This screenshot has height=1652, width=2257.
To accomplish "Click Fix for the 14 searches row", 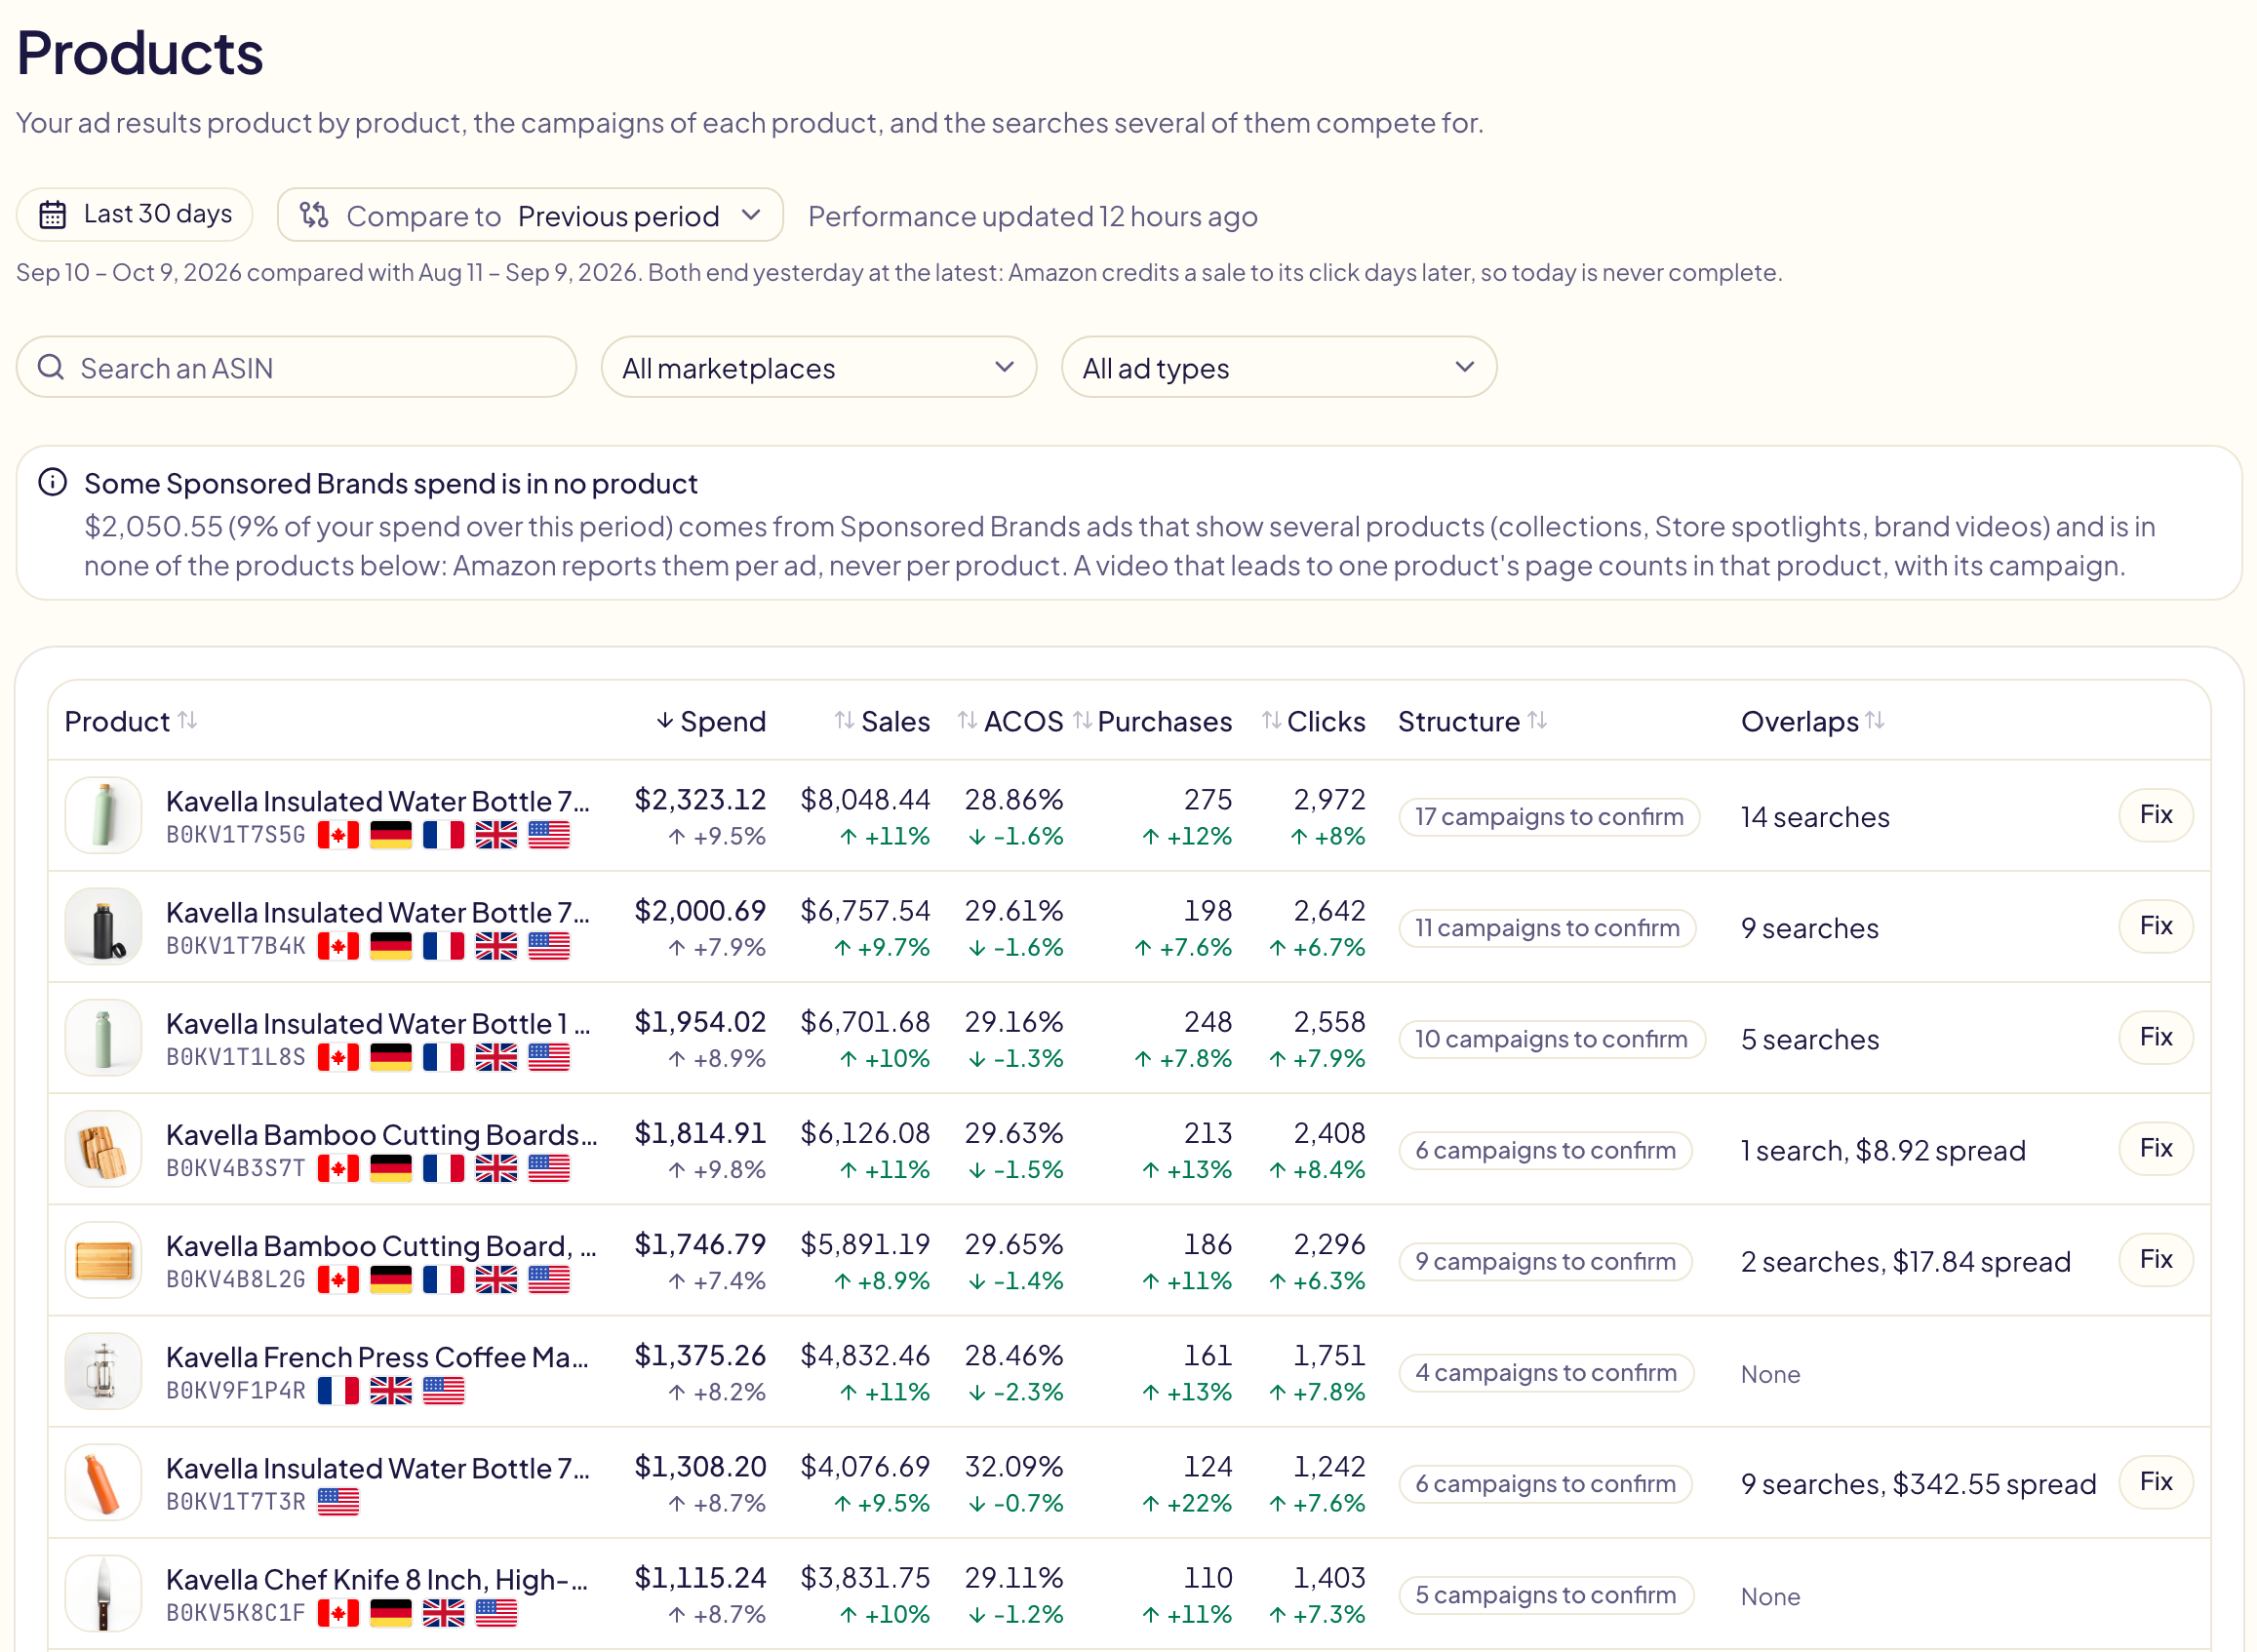I will (x=2156, y=815).
